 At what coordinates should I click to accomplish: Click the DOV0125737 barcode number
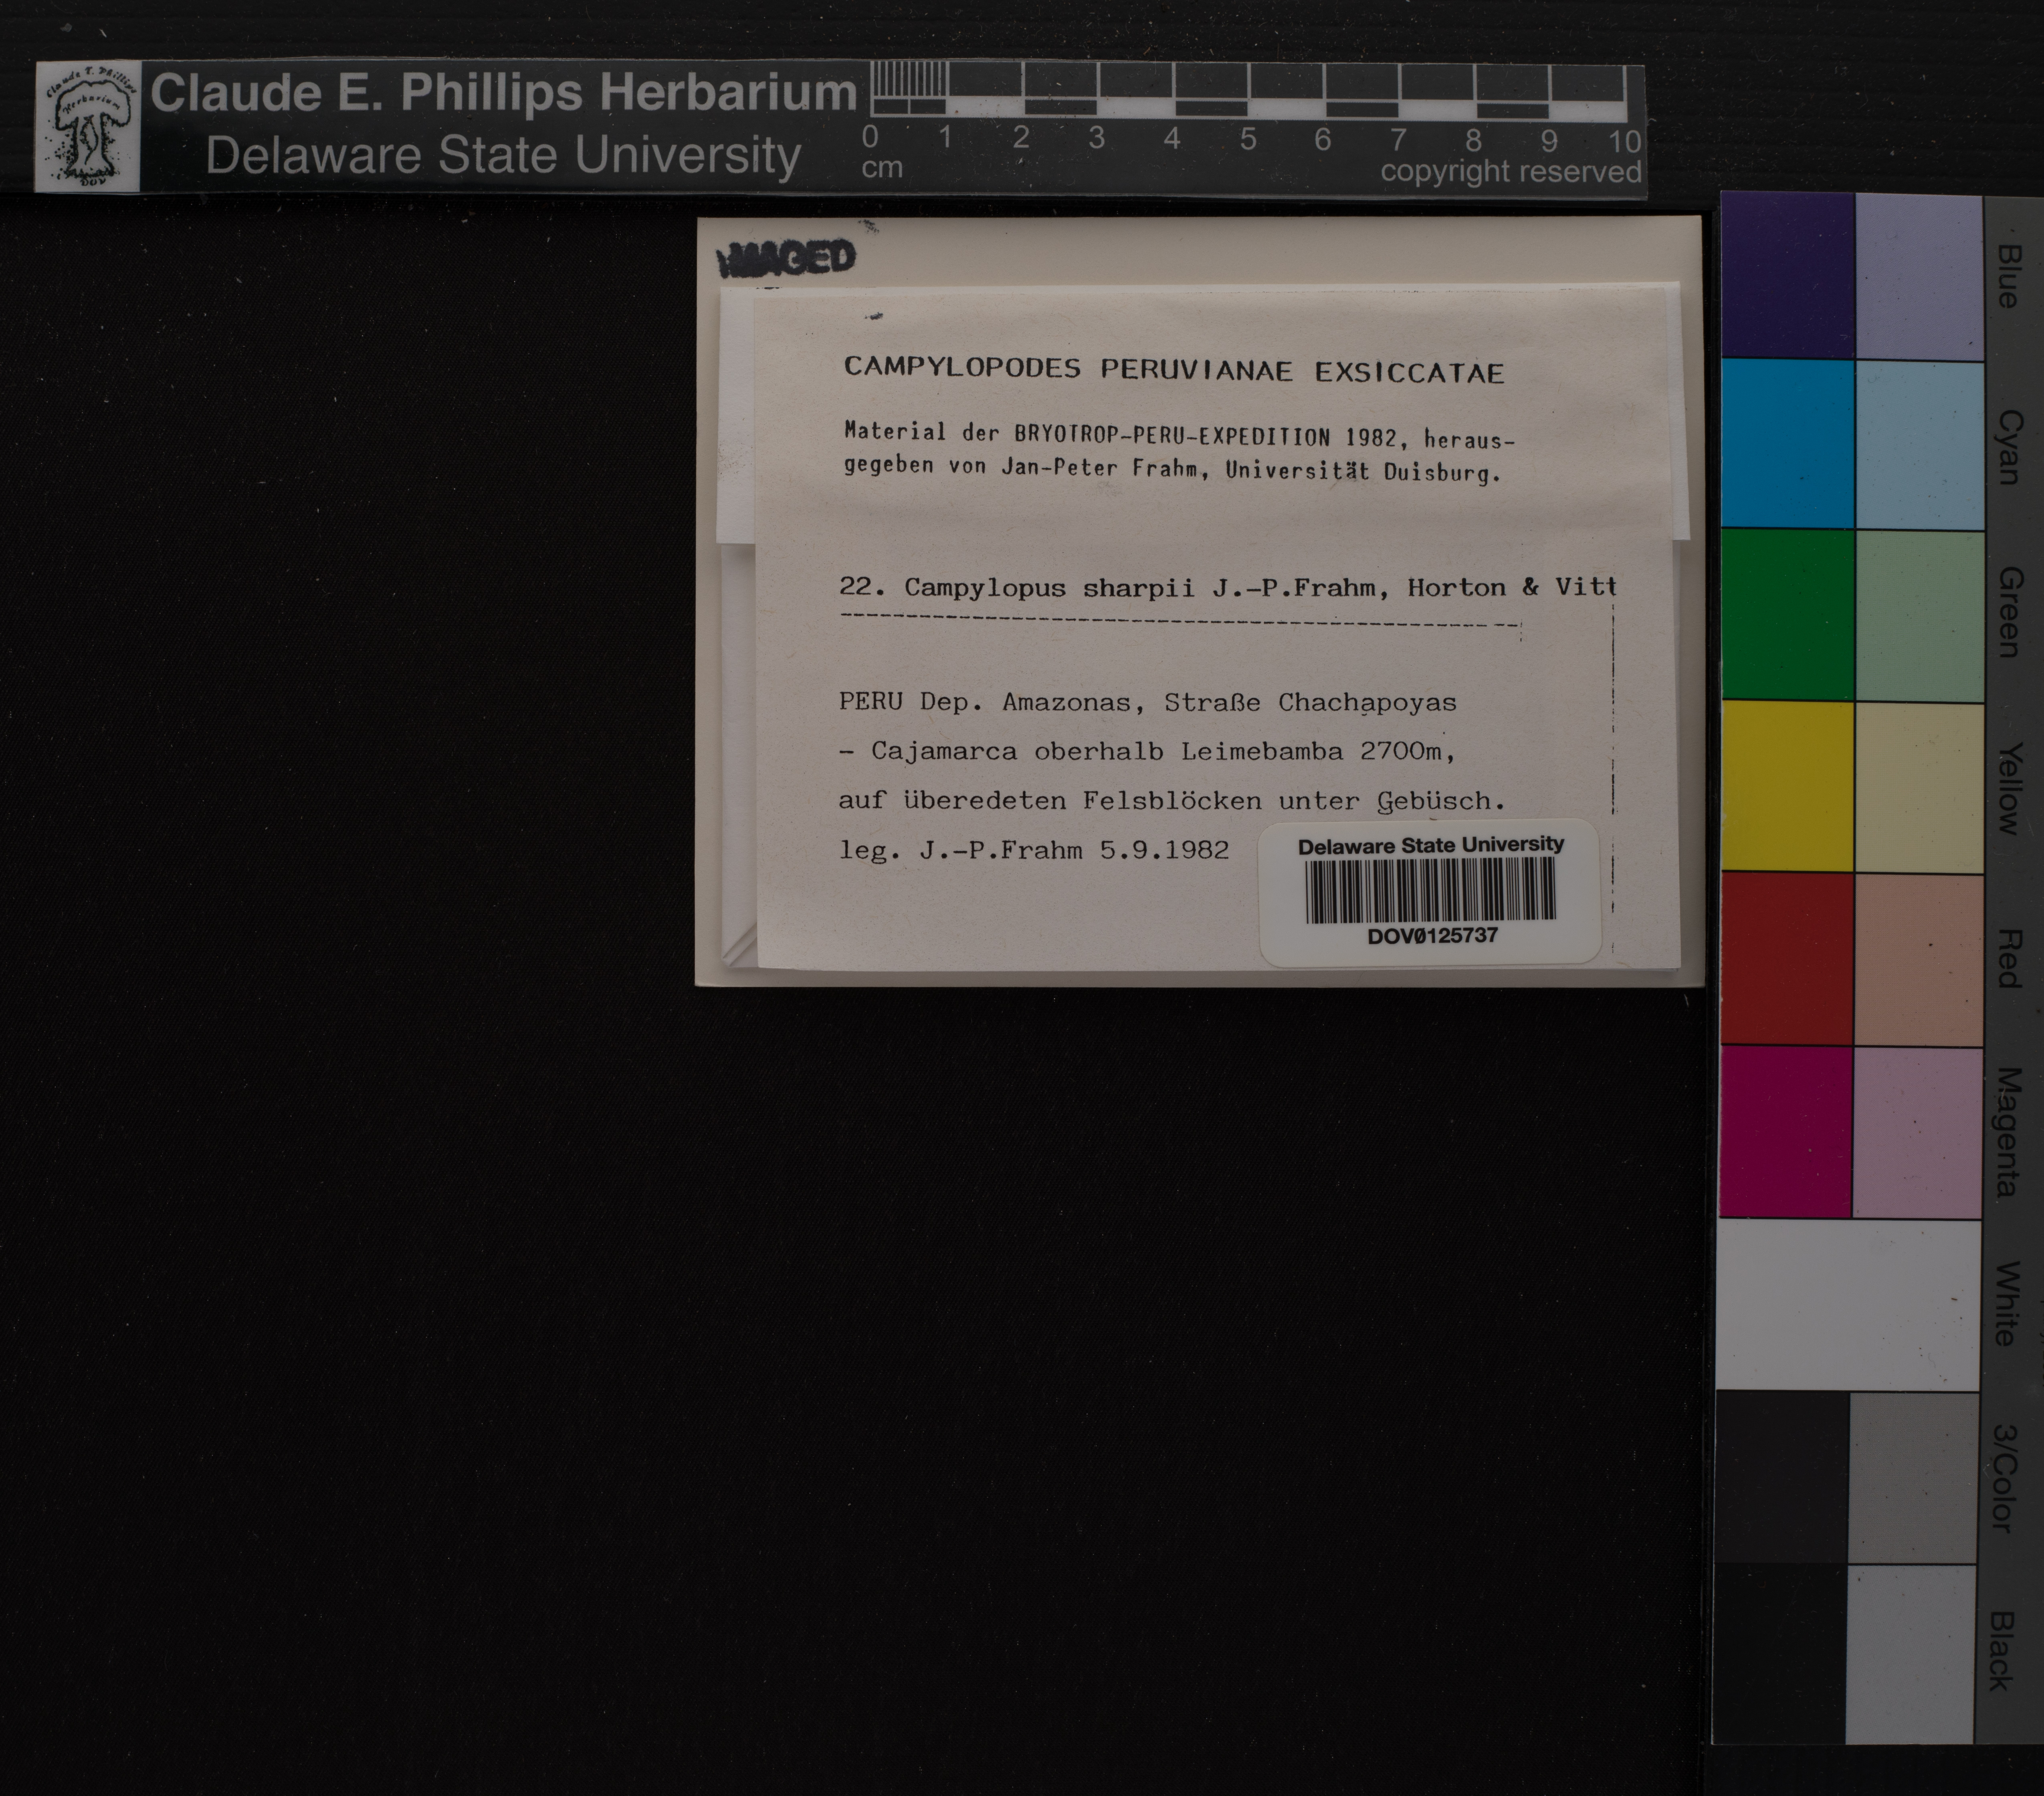tap(1432, 936)
